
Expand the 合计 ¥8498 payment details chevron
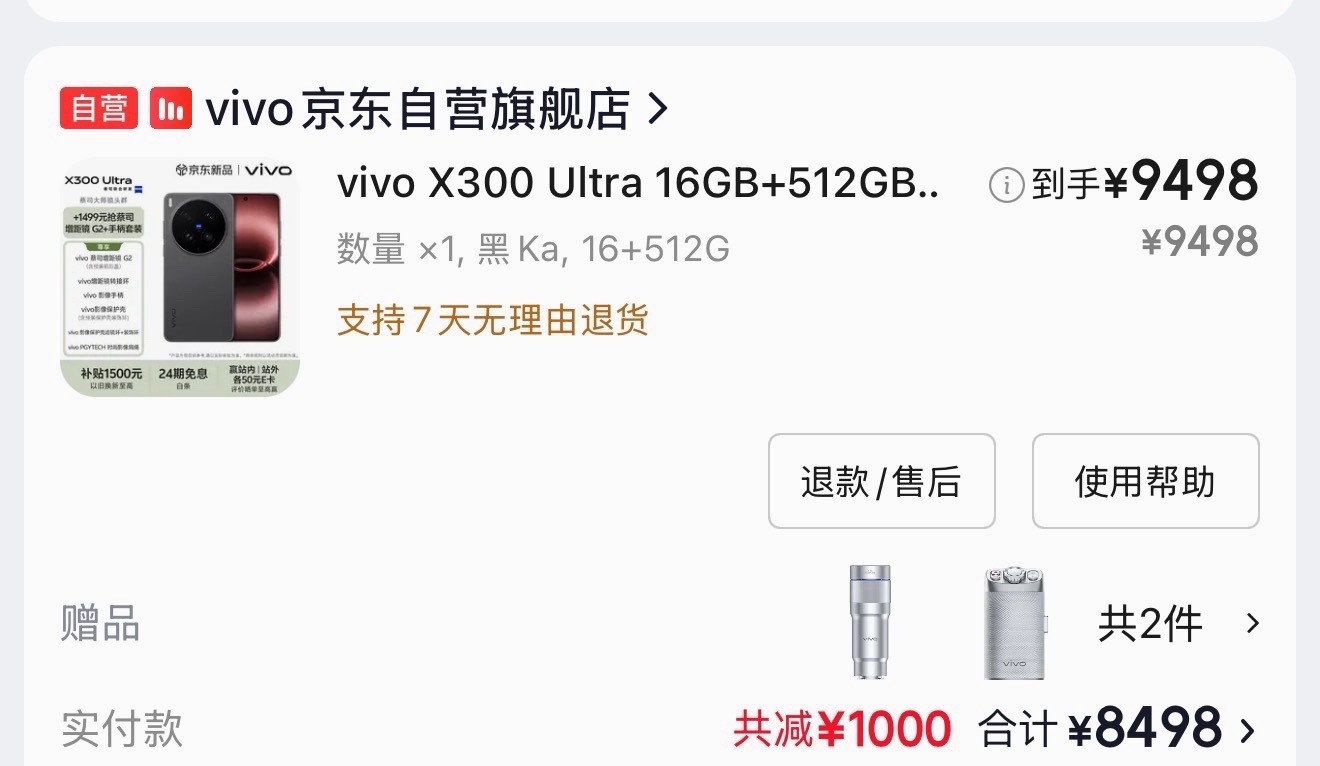coord(1247,730)
